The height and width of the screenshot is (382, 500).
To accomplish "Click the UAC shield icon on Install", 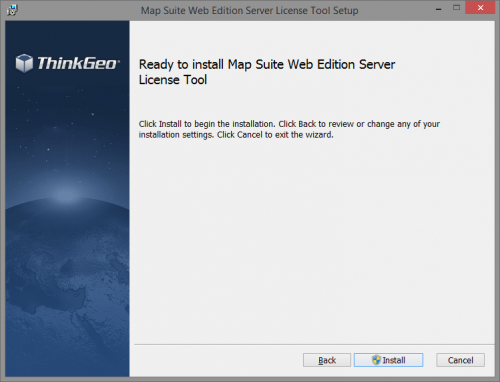I will (376, 360).
